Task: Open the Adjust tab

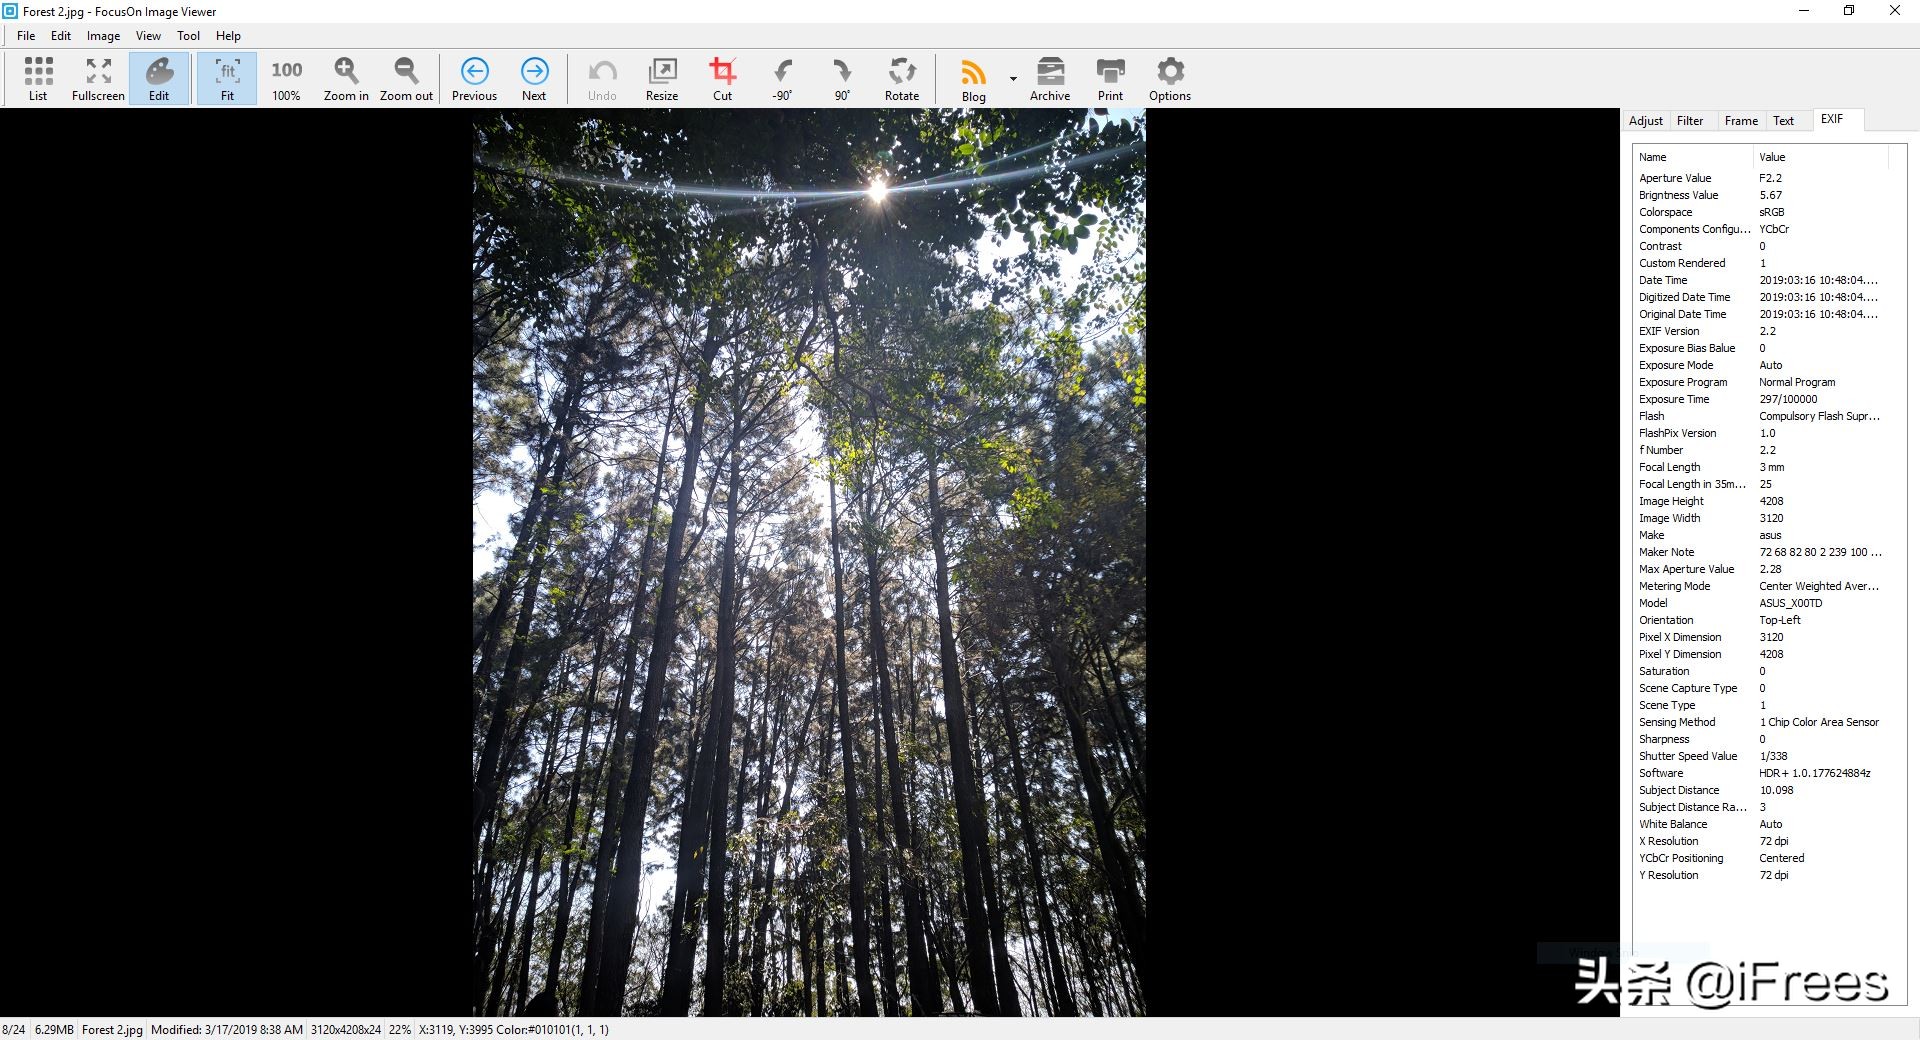Action: (x=1645, y=121)
